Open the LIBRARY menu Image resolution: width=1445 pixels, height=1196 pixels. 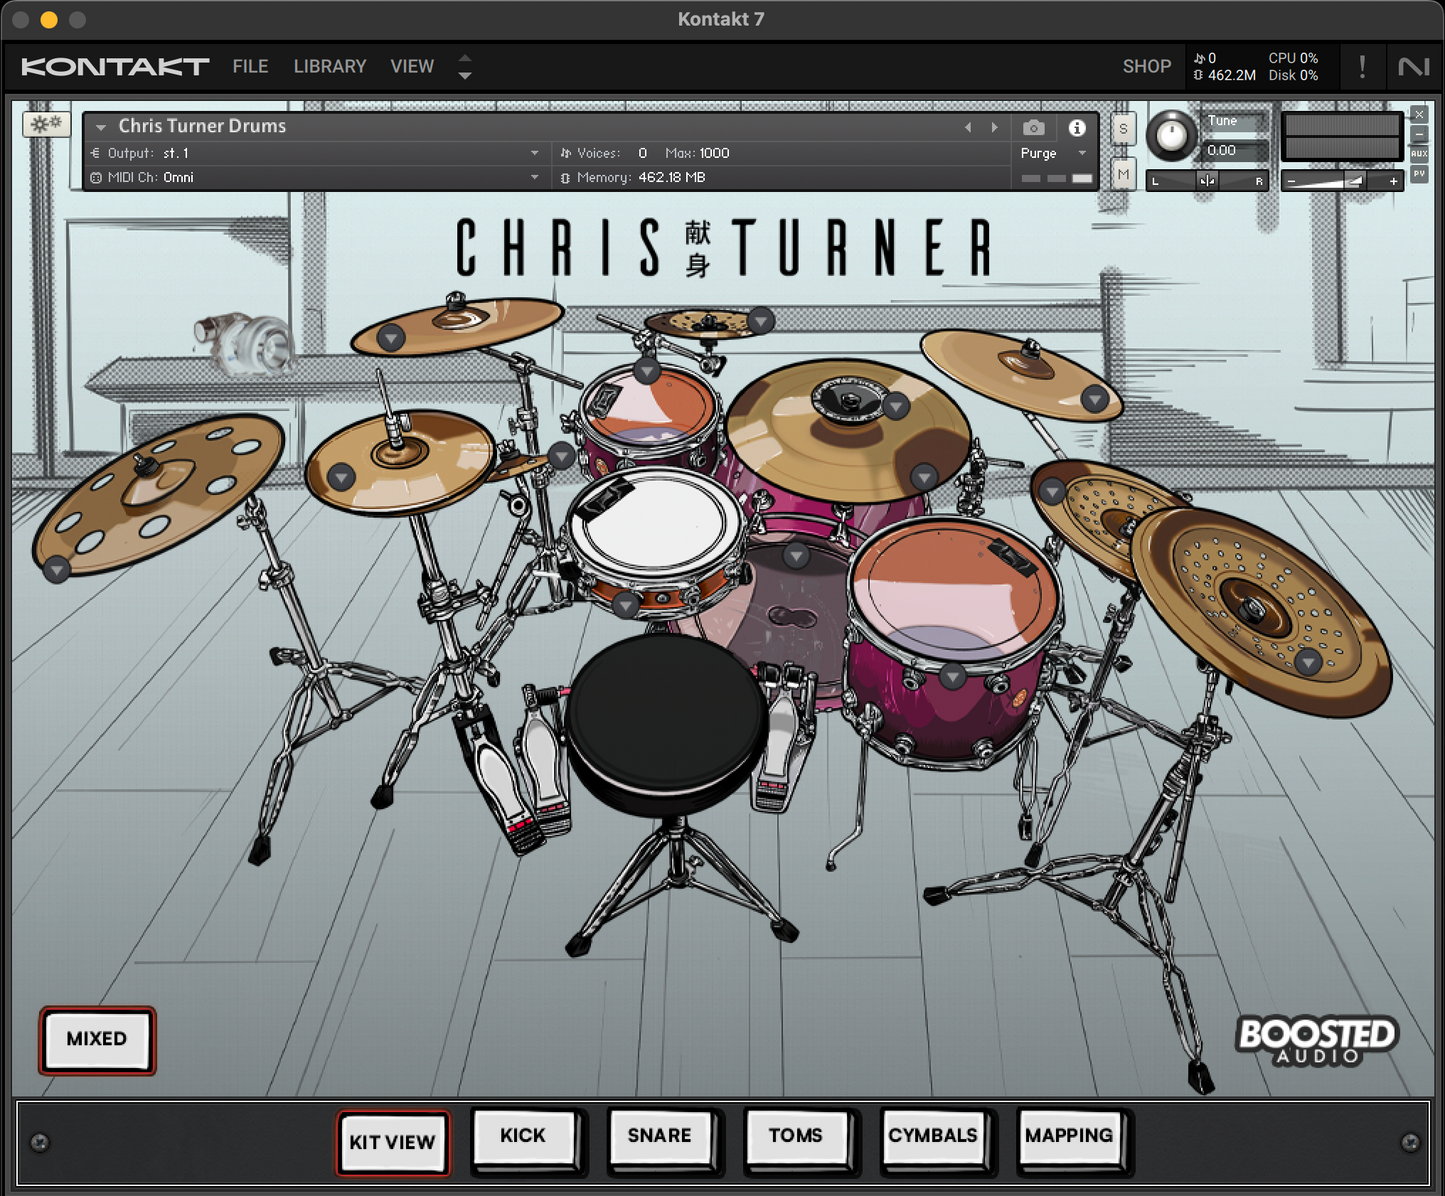pos(330,67)
